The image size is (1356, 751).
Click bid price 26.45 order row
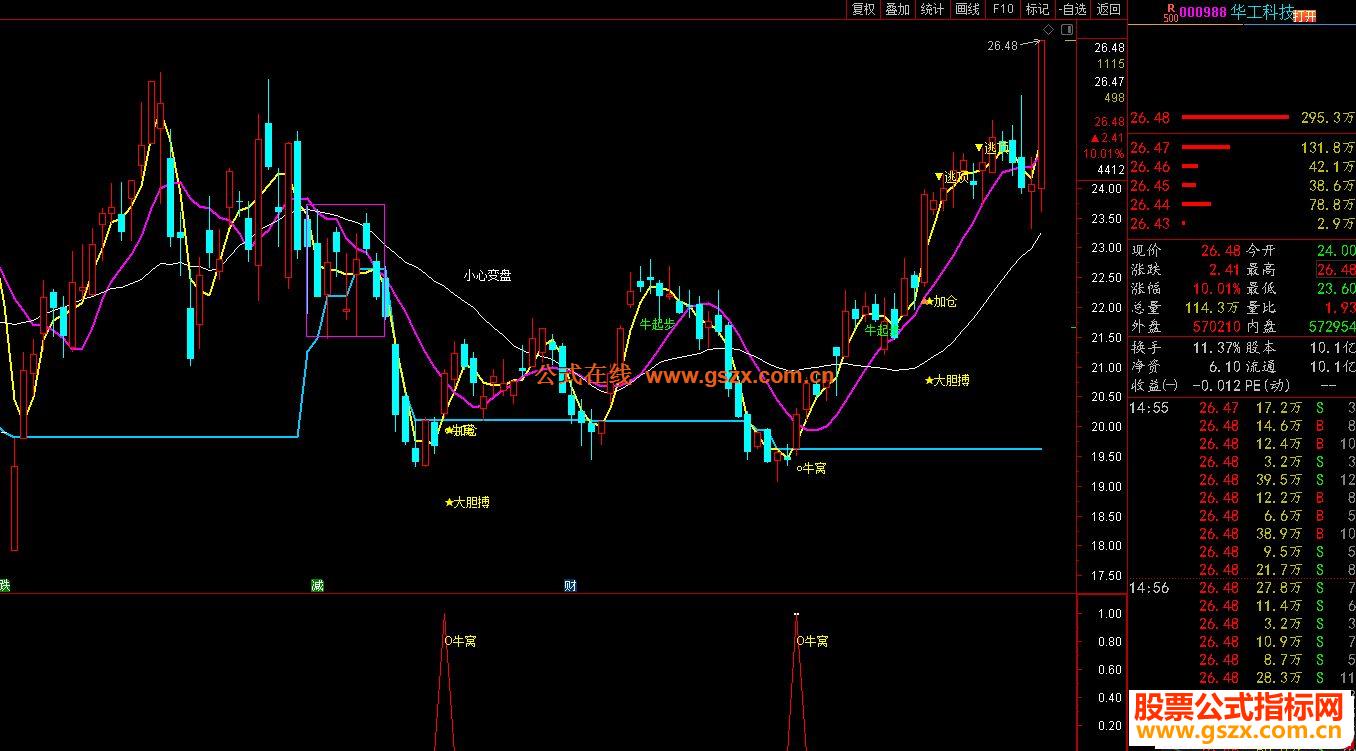coord(1241,186)
